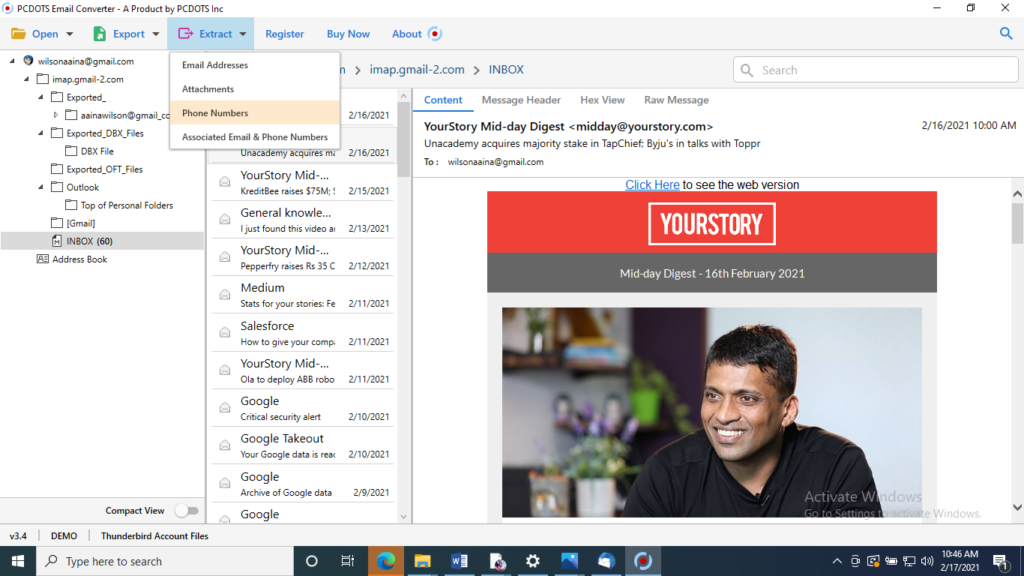Screen dimensions: 1024x576
Task: Click the Export green file icon
Action: 99,33
